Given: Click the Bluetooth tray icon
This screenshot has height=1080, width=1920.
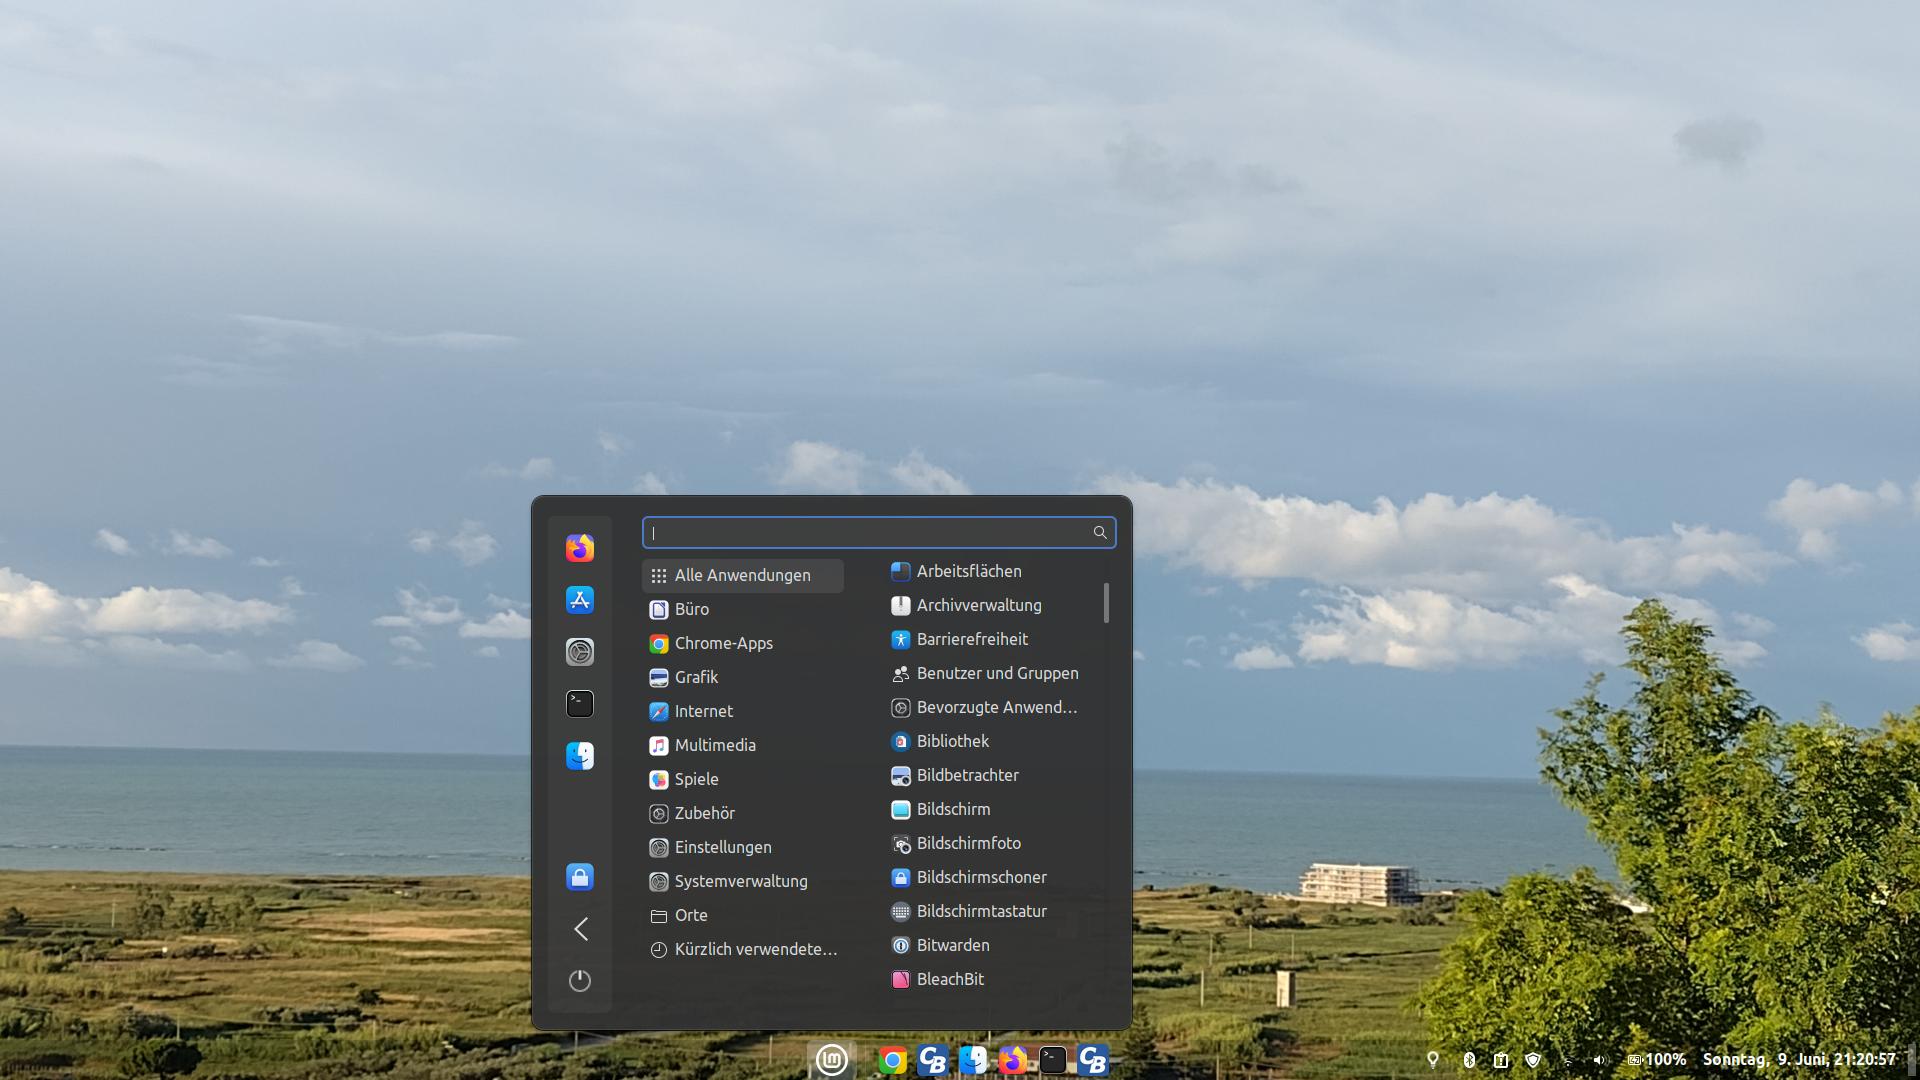Looking at the screenshot, I should [x=1469, y=1060].
